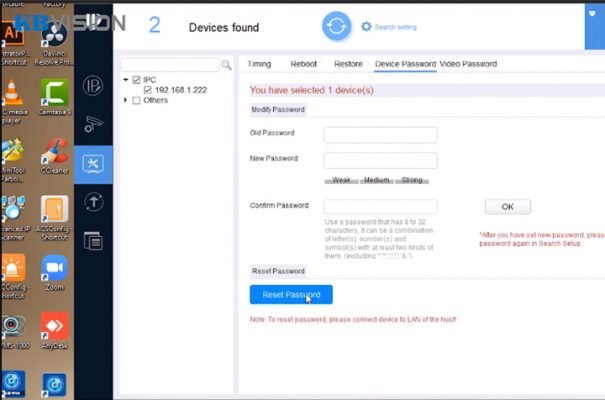Switch to the Restore tab

coord(348,64)
